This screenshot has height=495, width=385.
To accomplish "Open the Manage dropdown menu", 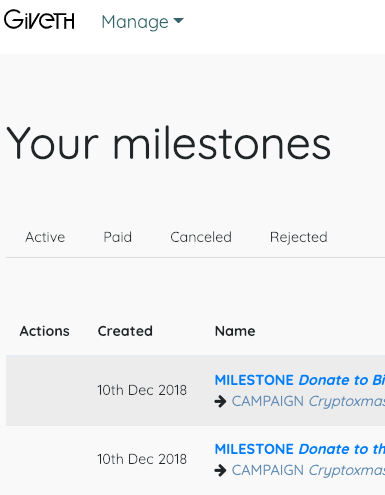I will coord(142,22).
